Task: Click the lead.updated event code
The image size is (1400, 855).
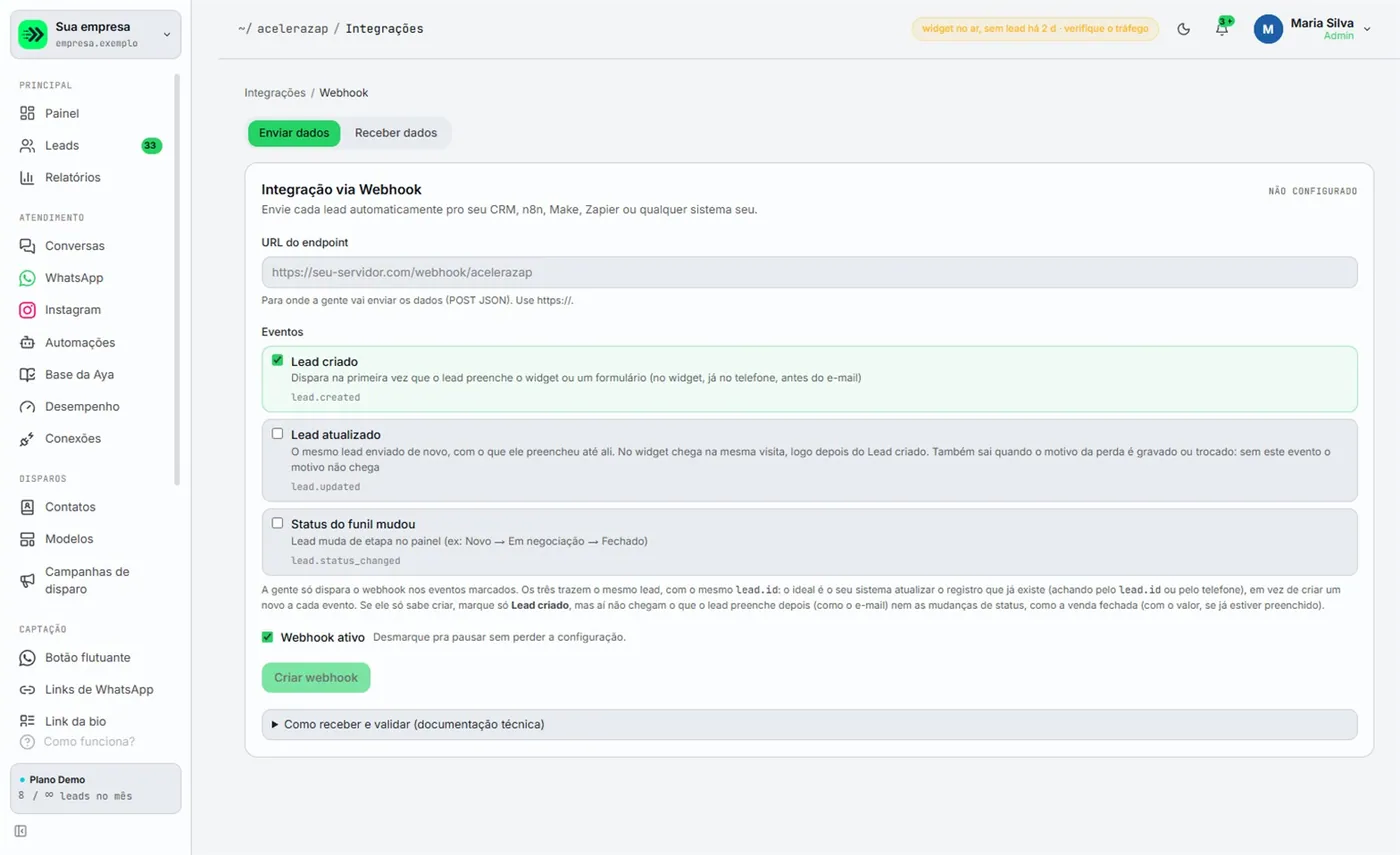Action: click(326, 487)
